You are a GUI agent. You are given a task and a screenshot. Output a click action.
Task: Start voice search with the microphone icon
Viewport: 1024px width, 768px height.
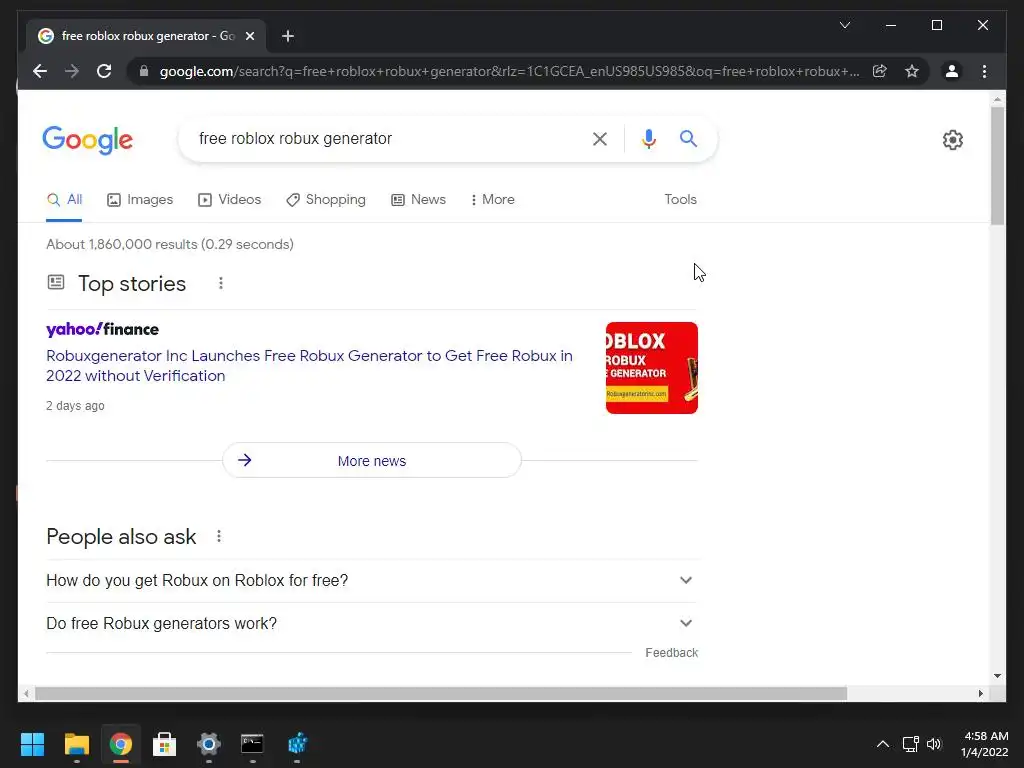pyautogui.click(x=648, y=138)
